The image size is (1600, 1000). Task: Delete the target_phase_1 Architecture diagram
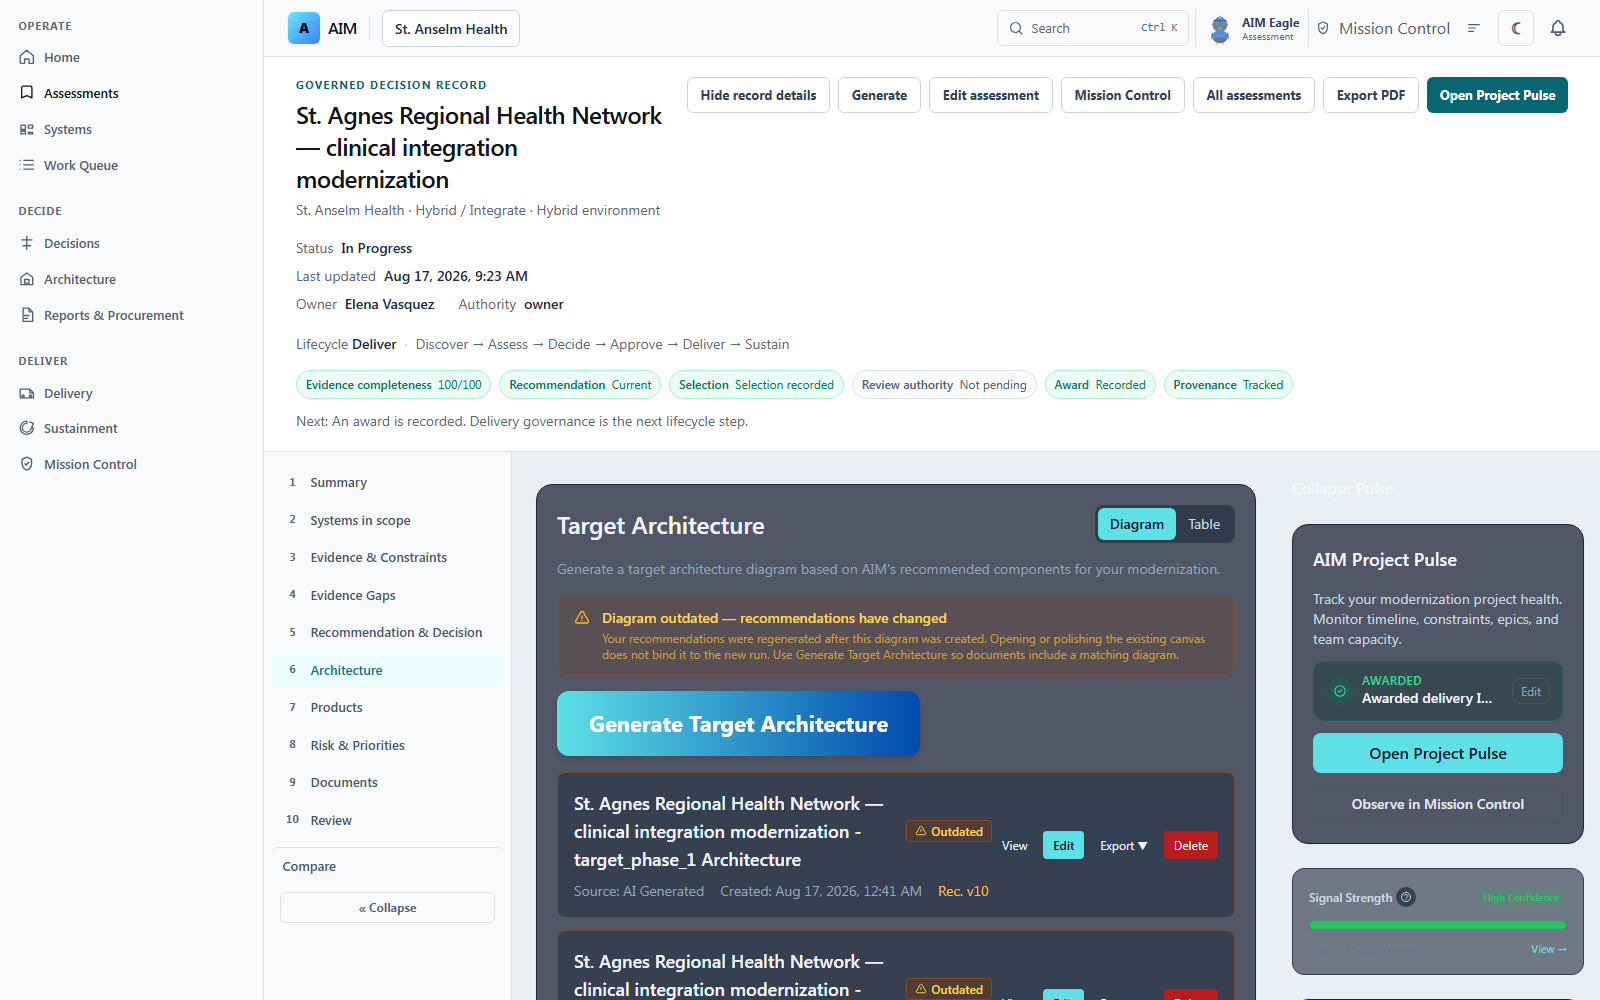click(x=1191, y=846)
